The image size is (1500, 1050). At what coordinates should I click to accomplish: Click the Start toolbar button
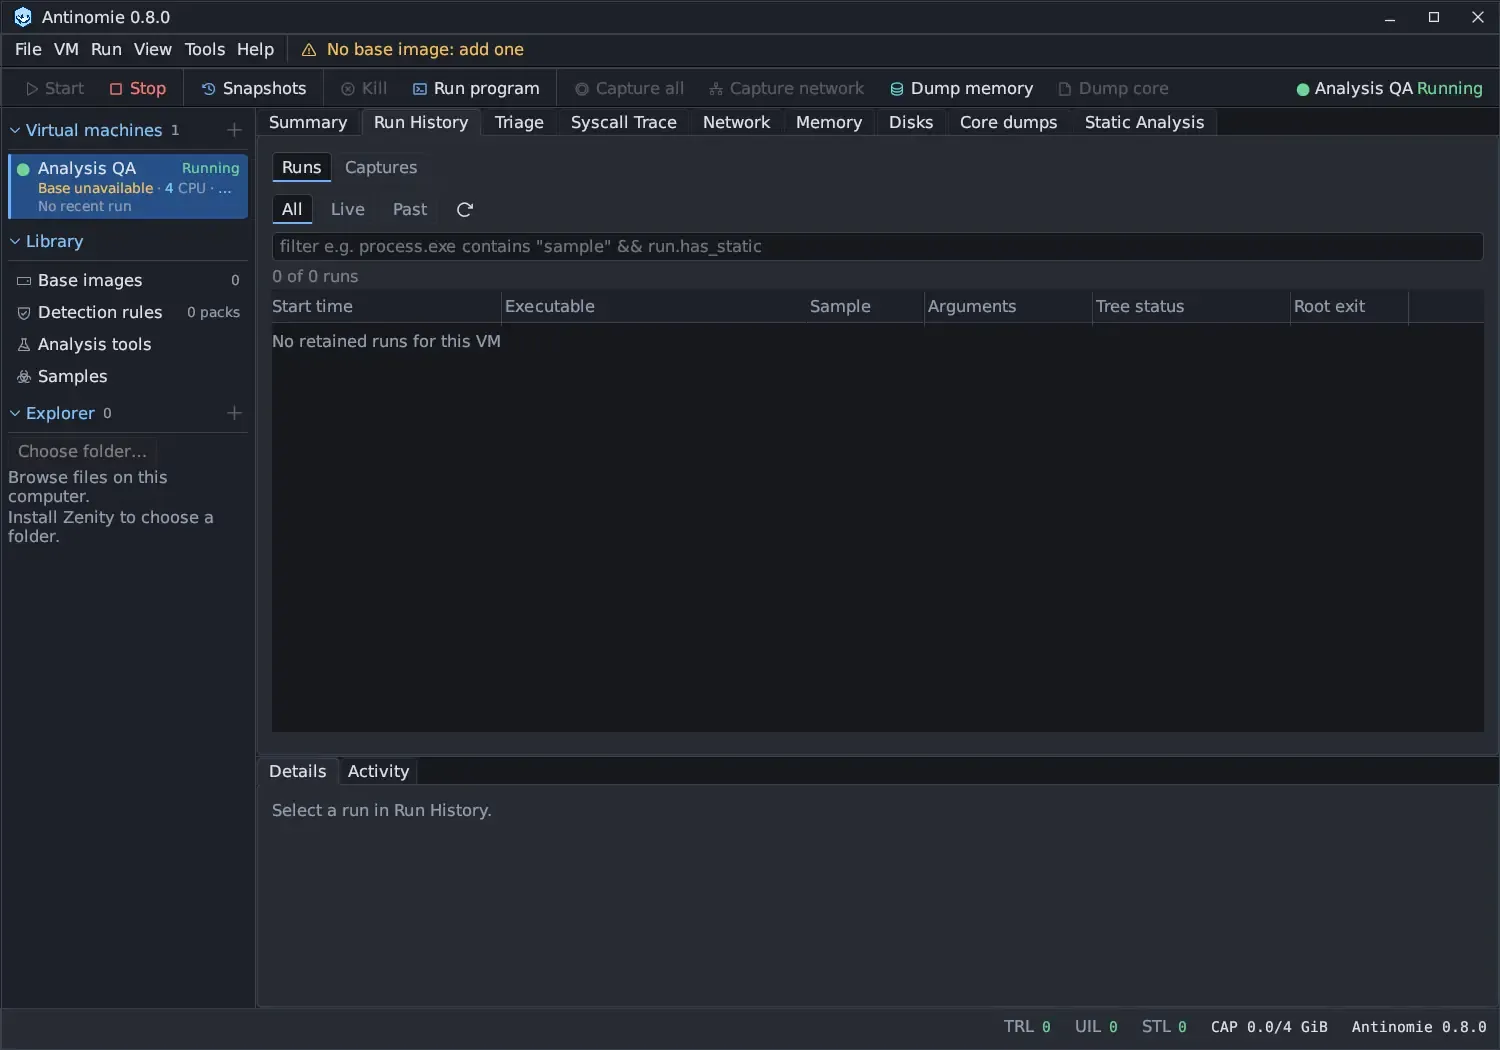55,88
